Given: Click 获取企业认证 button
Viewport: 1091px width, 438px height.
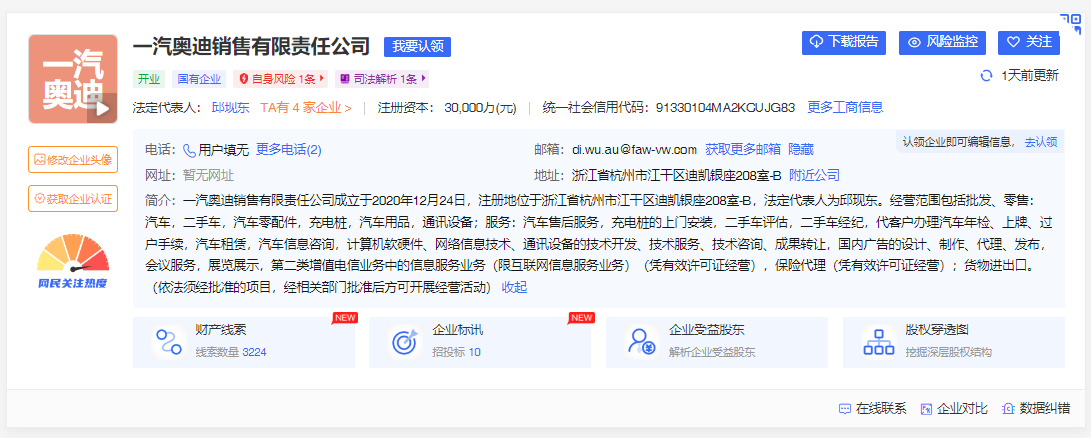Looking at the screenshot, I should coord(73,198).
